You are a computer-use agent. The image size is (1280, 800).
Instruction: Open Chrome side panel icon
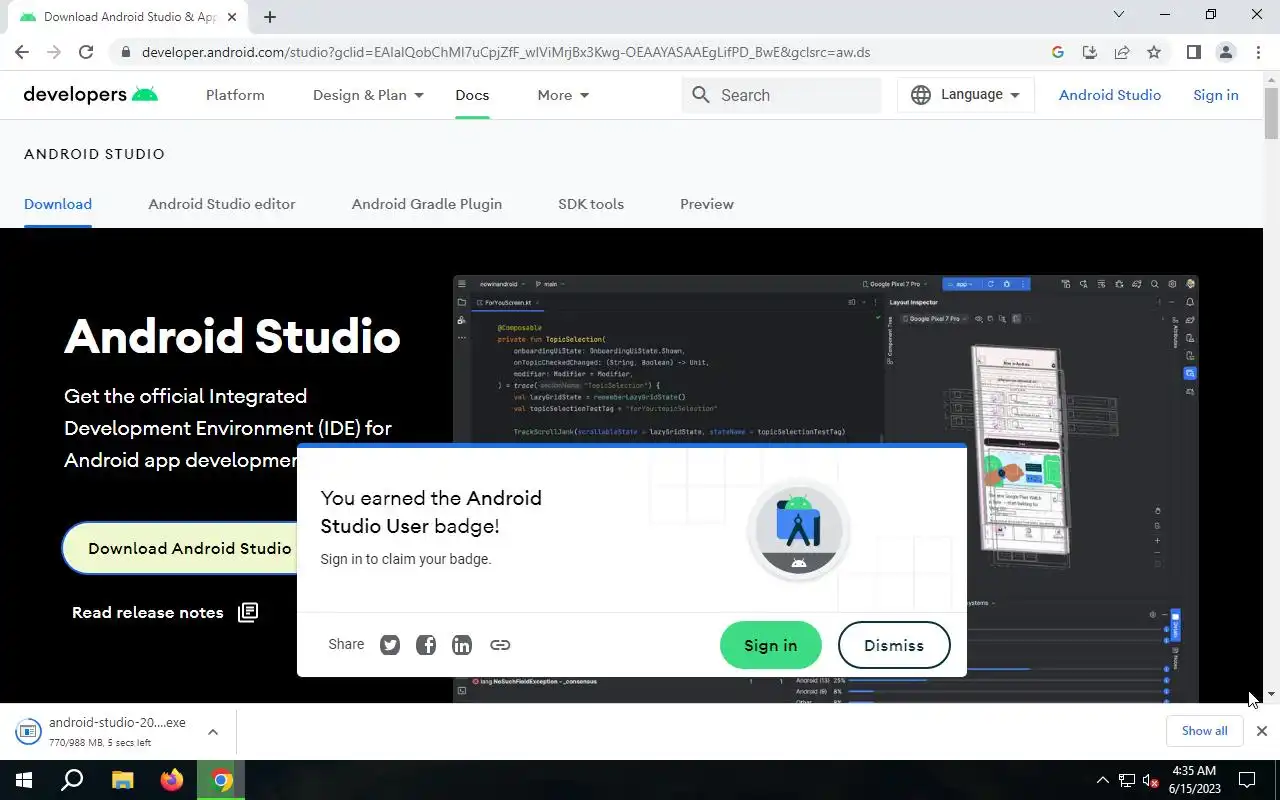(x=1193, y=52)
